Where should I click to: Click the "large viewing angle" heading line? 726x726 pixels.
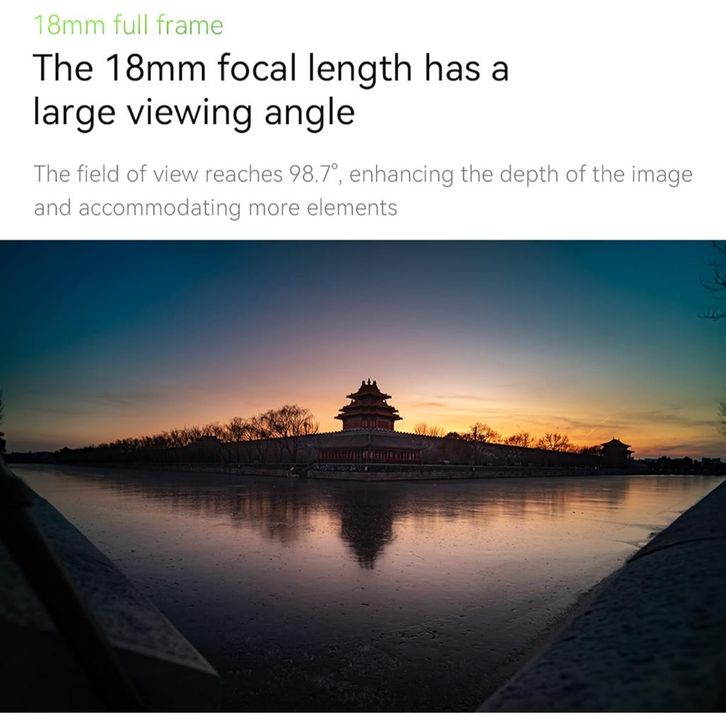click(x=194, y=112)
